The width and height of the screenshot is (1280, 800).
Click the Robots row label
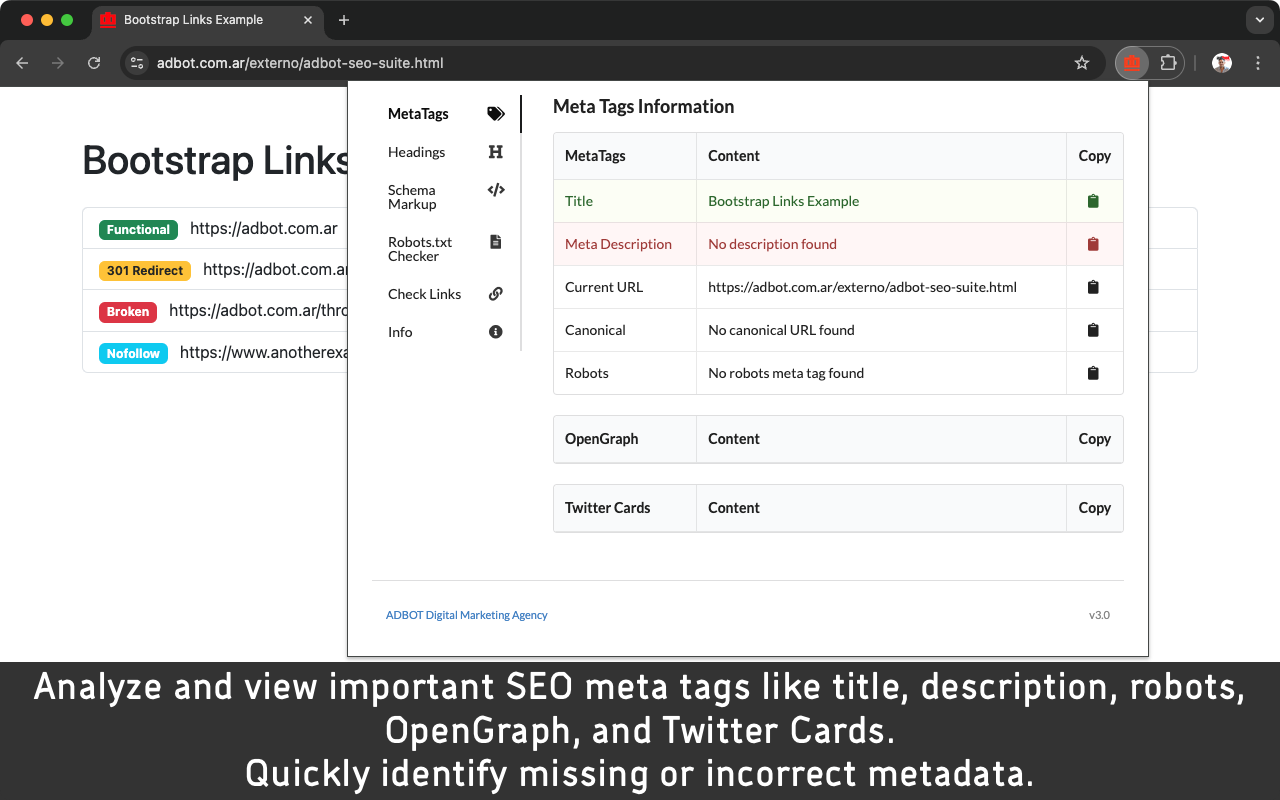point(586,373)
